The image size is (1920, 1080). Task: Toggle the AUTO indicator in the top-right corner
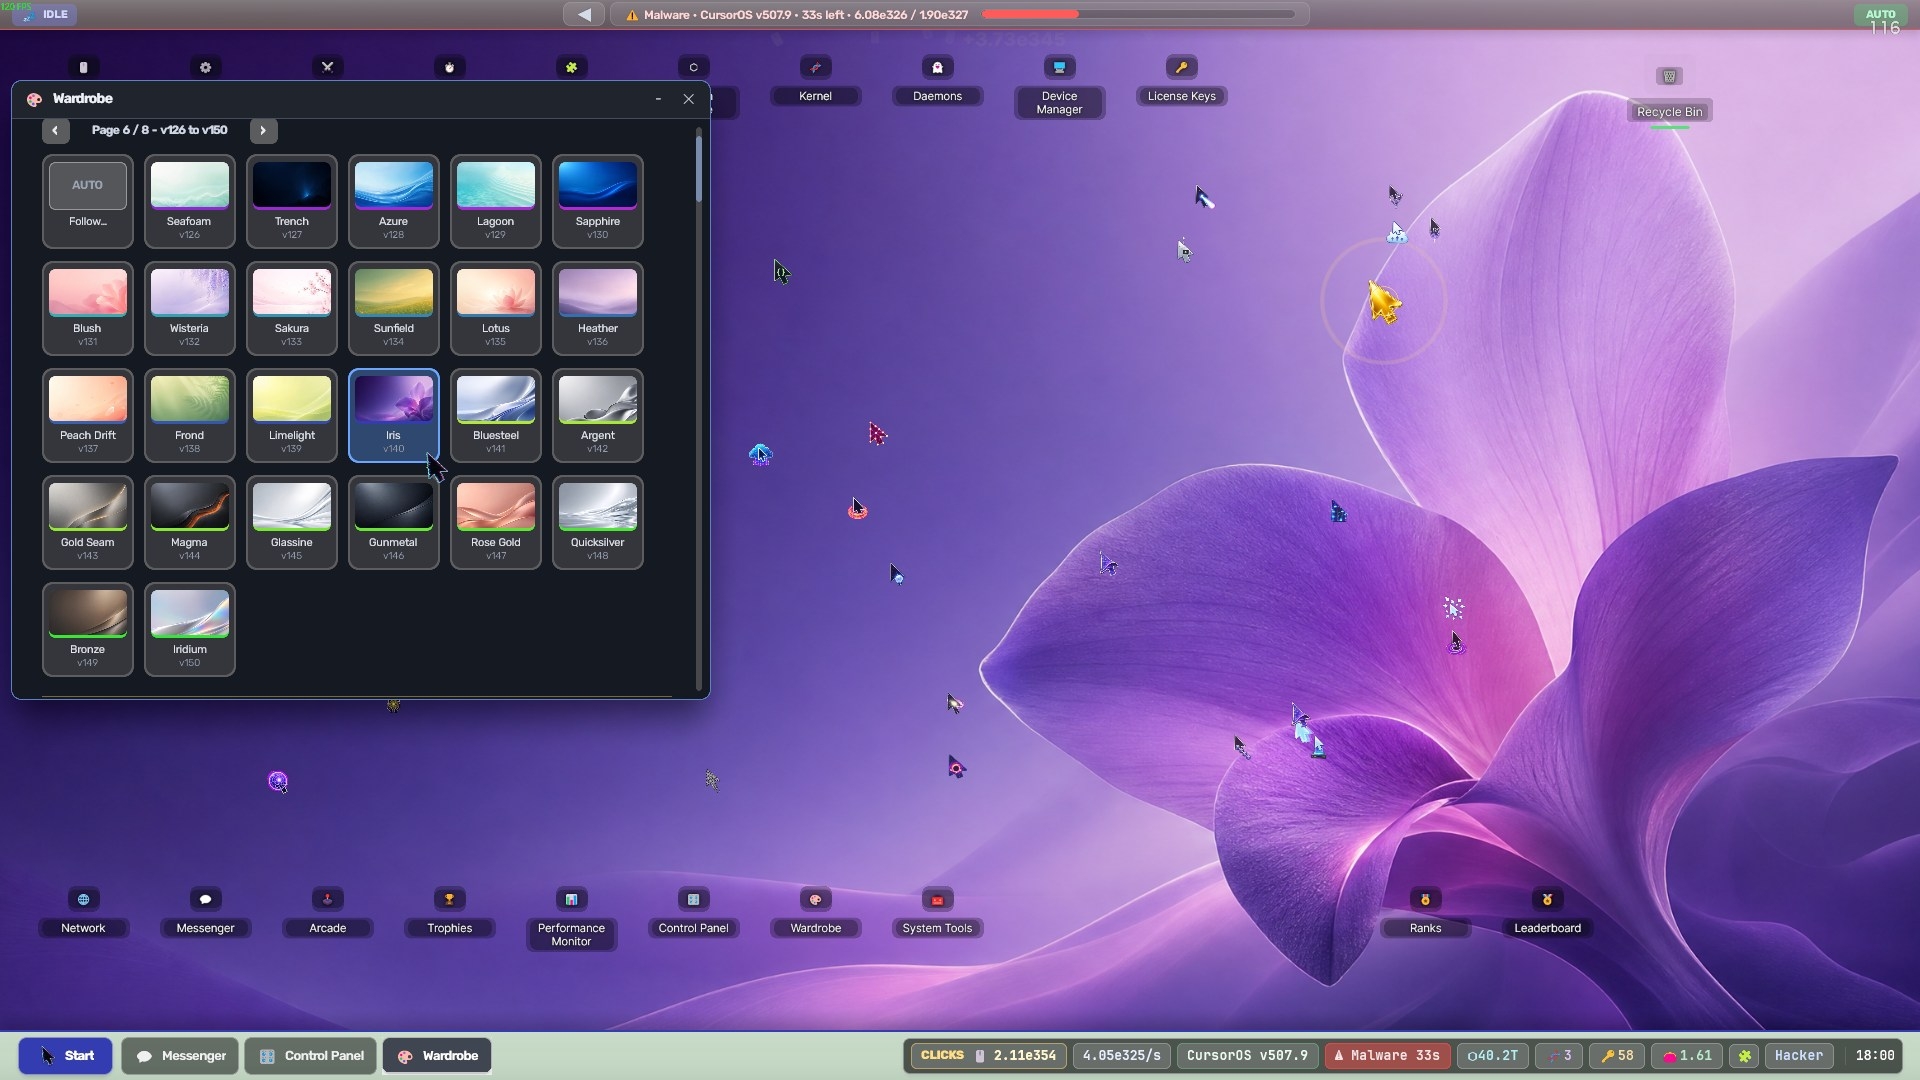tap(1880, 15)
